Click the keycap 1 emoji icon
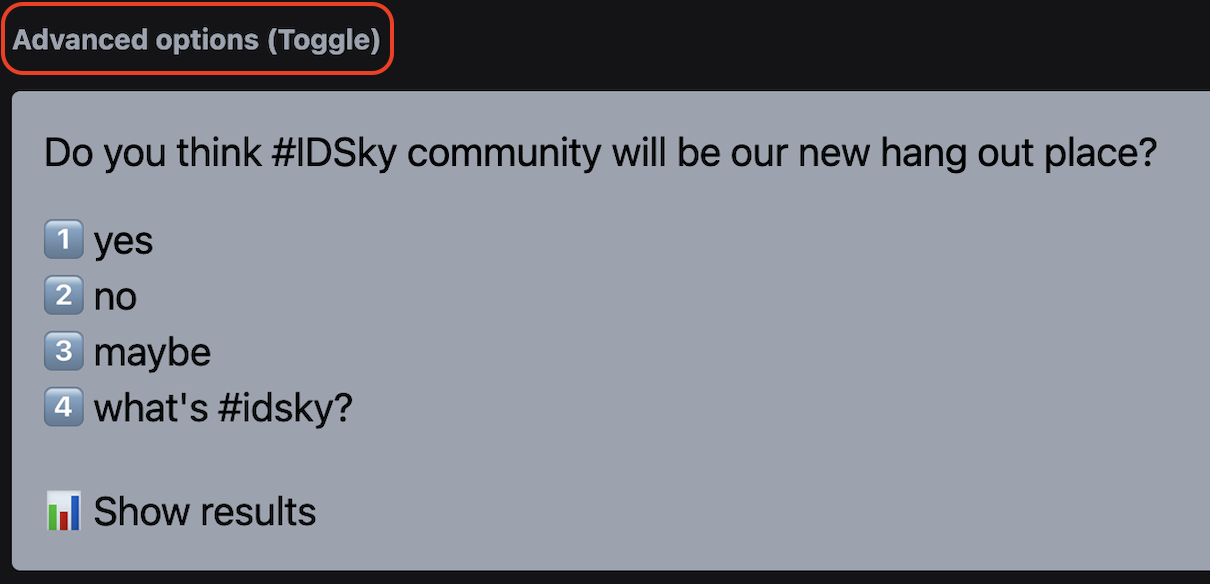This screenshot has width=1210, height=584. (64, 241)
